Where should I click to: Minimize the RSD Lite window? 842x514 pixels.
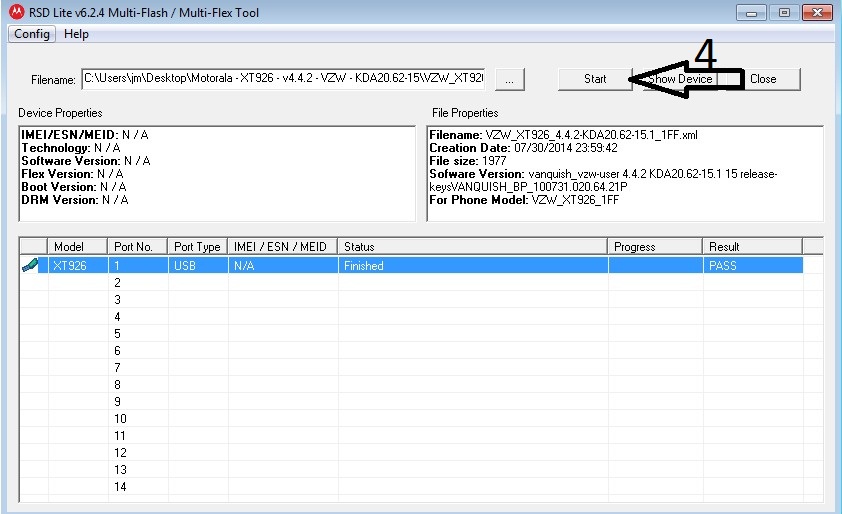pos(751,12)
